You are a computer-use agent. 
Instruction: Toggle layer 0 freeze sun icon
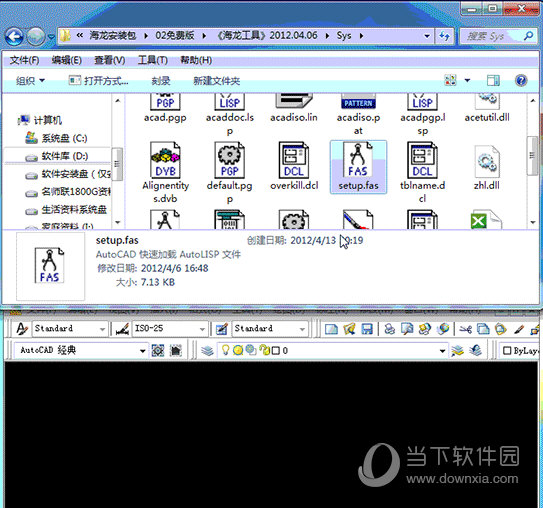pyautogui.click(x=238, y=351)
